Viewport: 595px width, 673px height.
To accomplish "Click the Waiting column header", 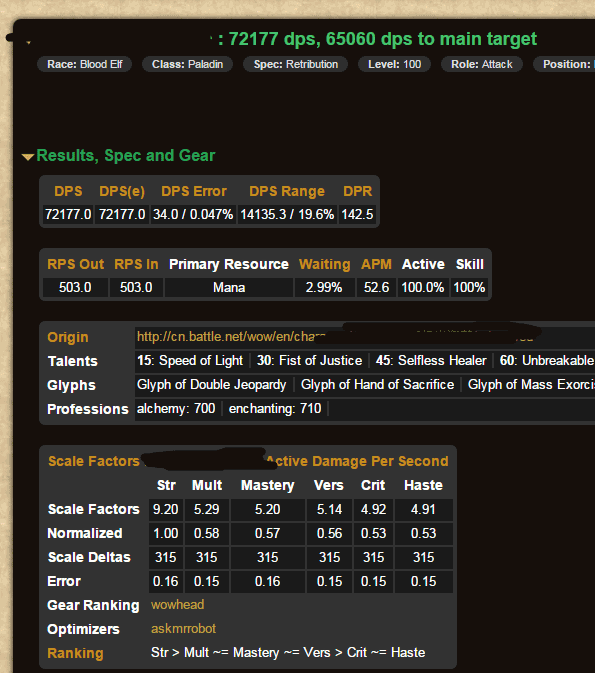I will [x=325, y=264].
